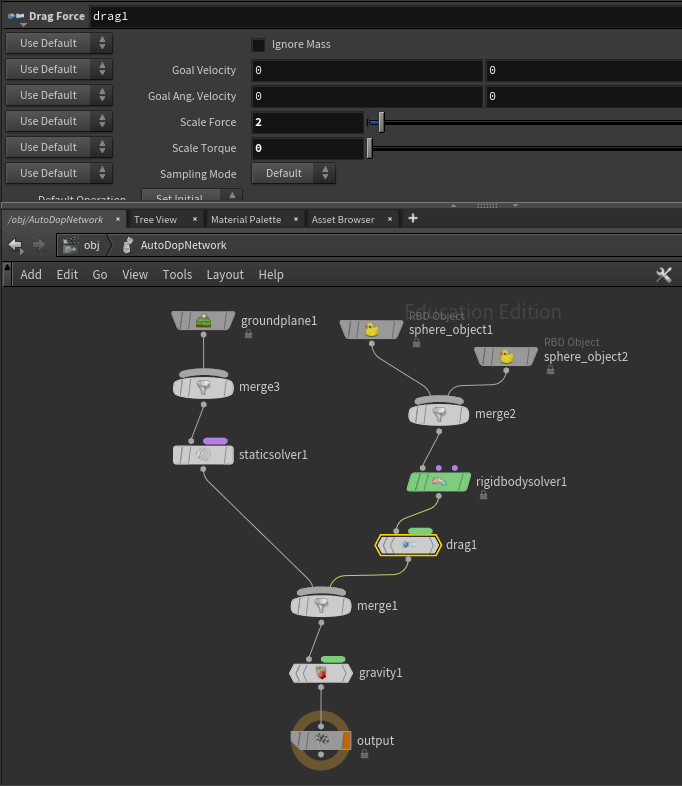Select the gravity1 force node
This screenshot has width=682, height=786.
(320, 673)
